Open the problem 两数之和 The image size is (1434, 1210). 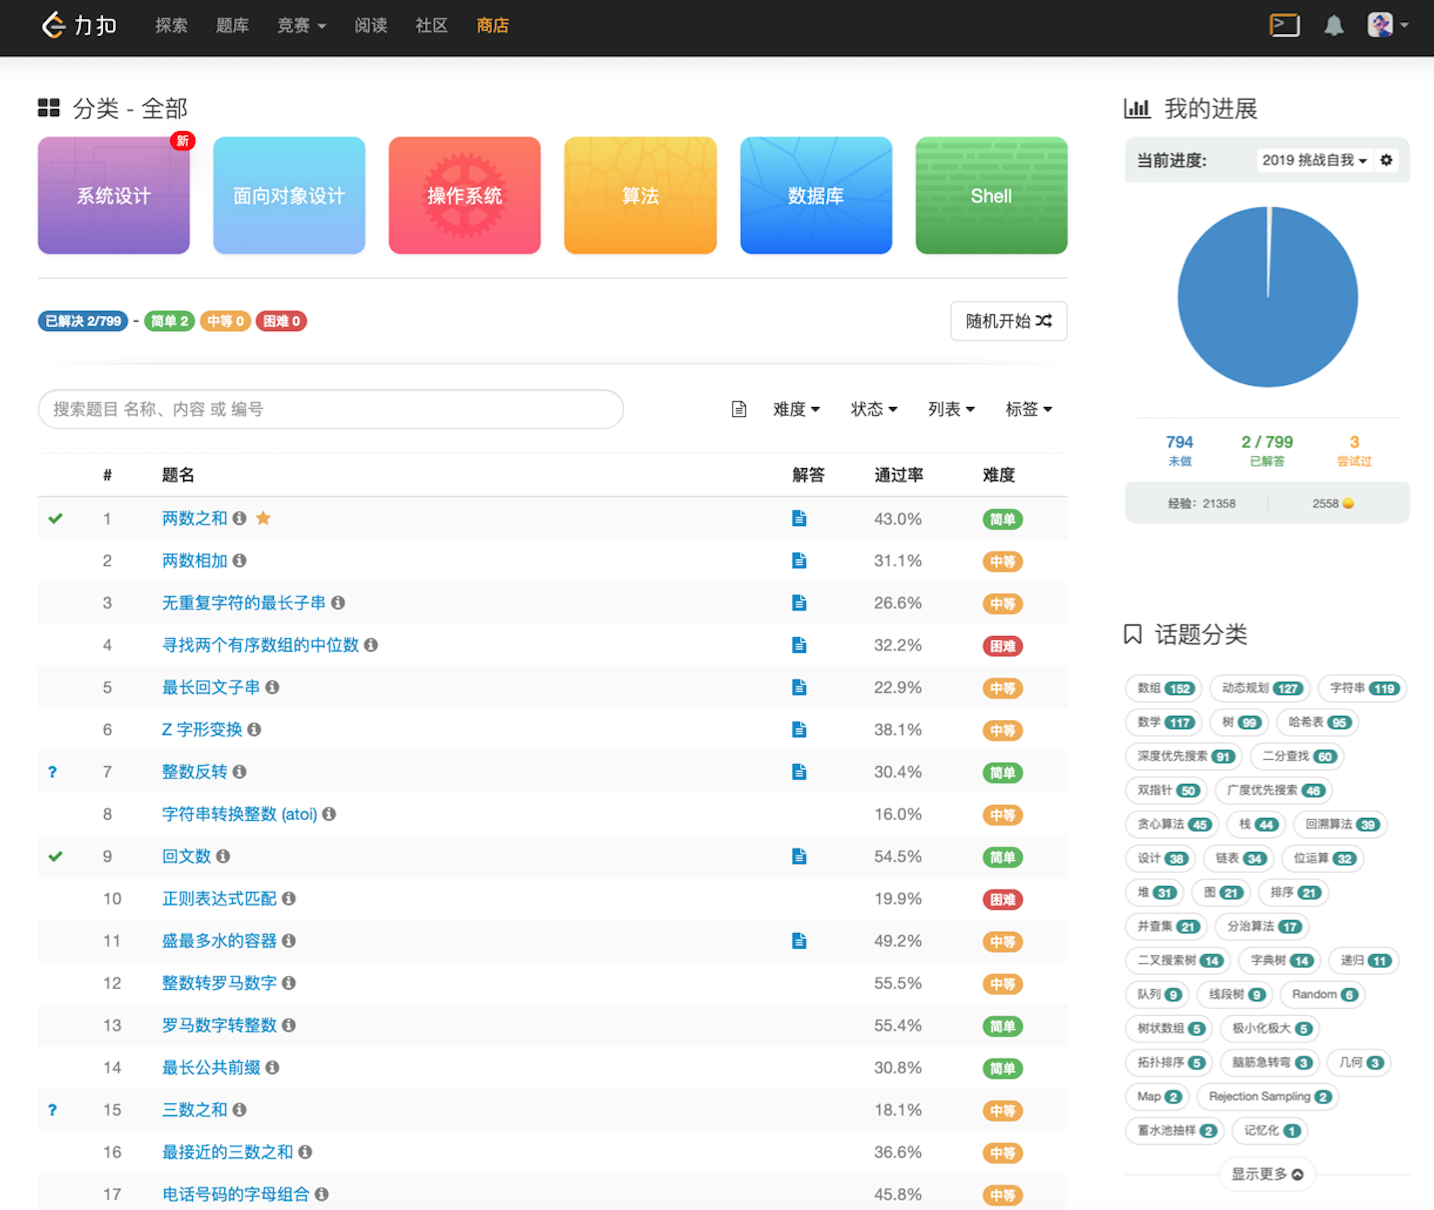coord(195,518)
